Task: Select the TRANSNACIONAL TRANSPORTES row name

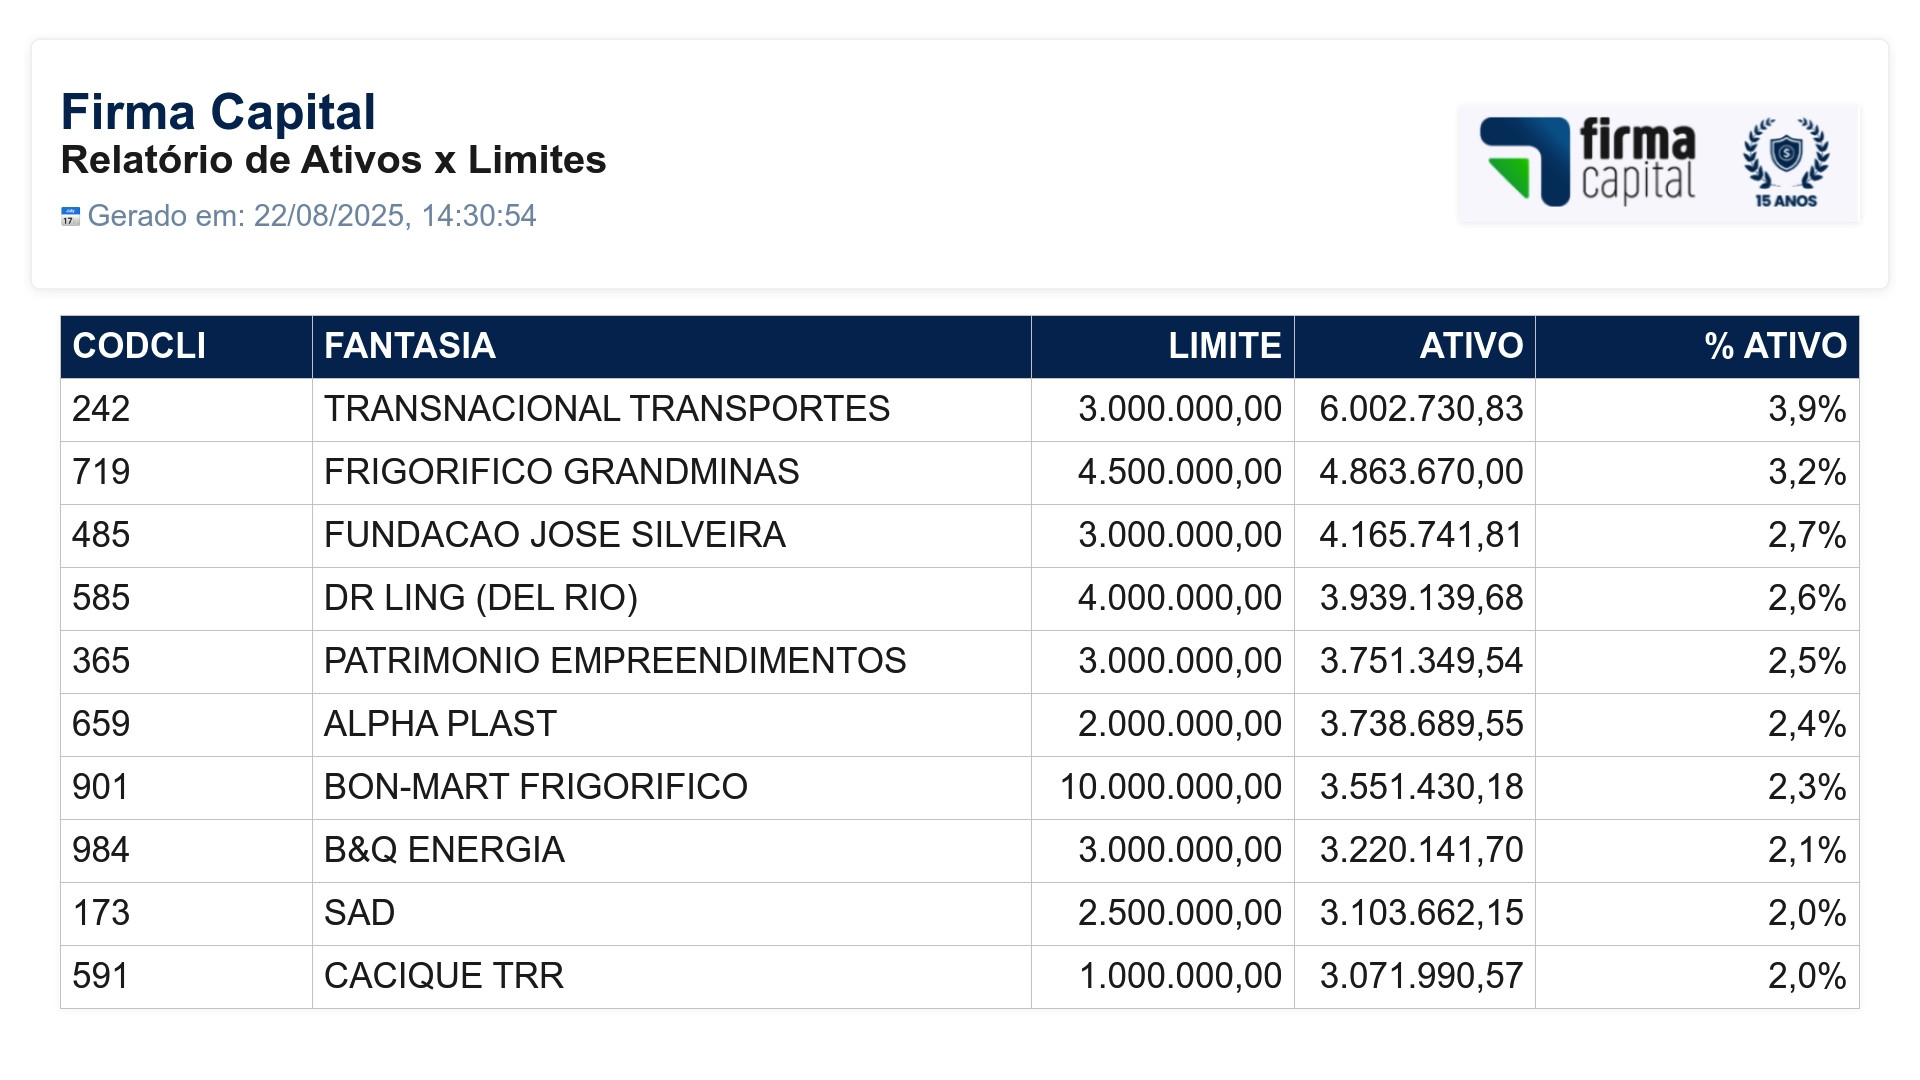Action: tap(607, 409)
